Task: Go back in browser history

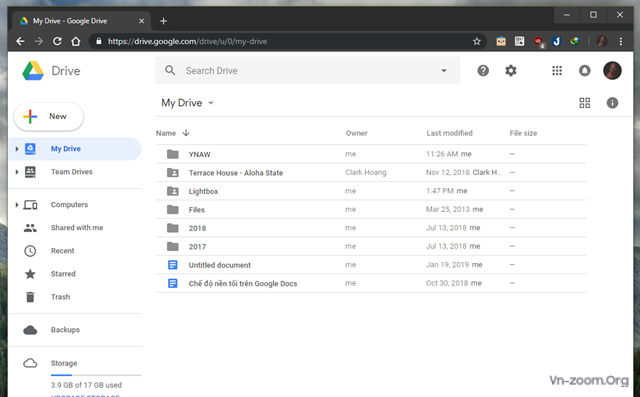Action: [20, 41]
